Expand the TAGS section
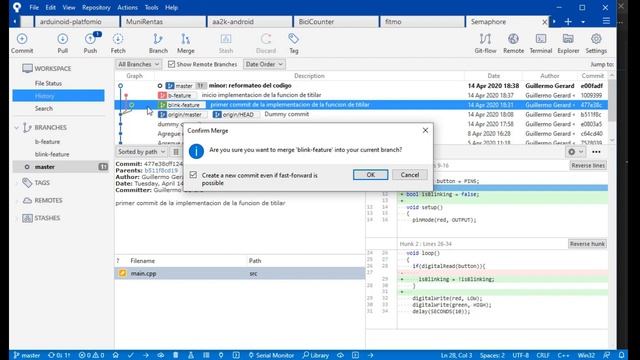This screenshot has height=360, width=640. pyautogui.click(x=17, y=183)
